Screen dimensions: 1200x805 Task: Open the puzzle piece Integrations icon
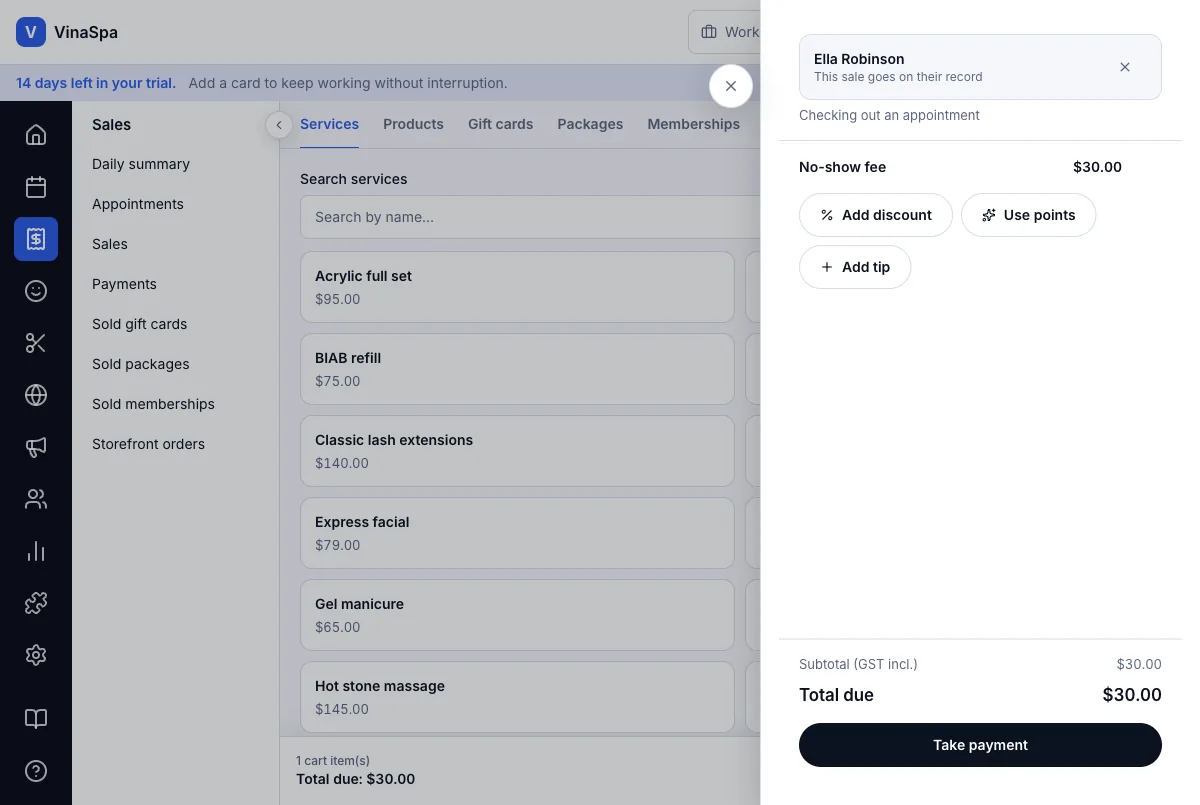point(36,603)
